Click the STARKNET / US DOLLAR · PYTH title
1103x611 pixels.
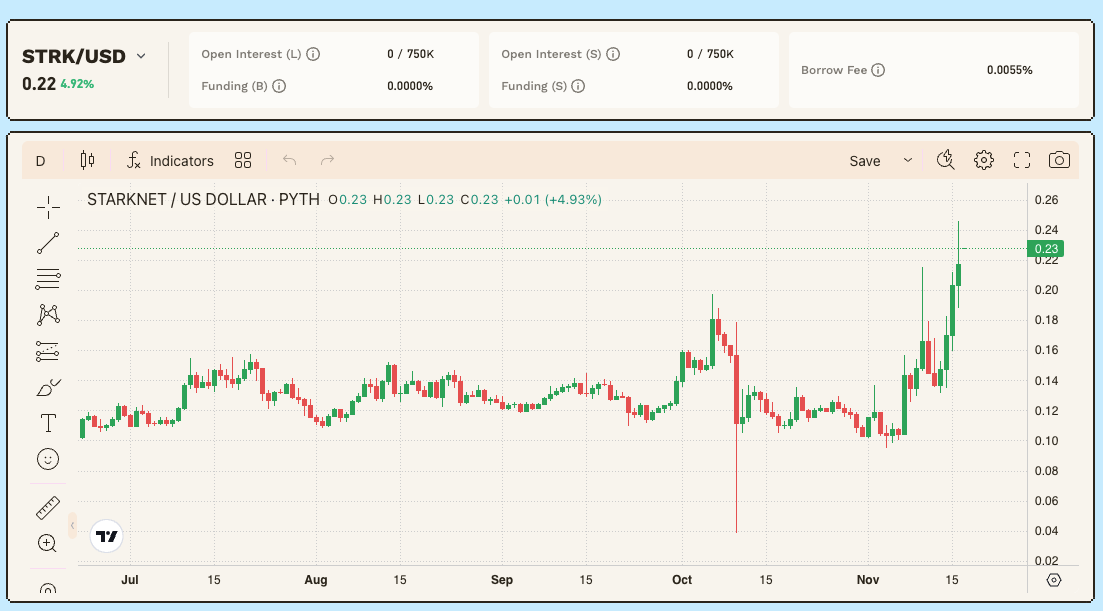[203, 200]
